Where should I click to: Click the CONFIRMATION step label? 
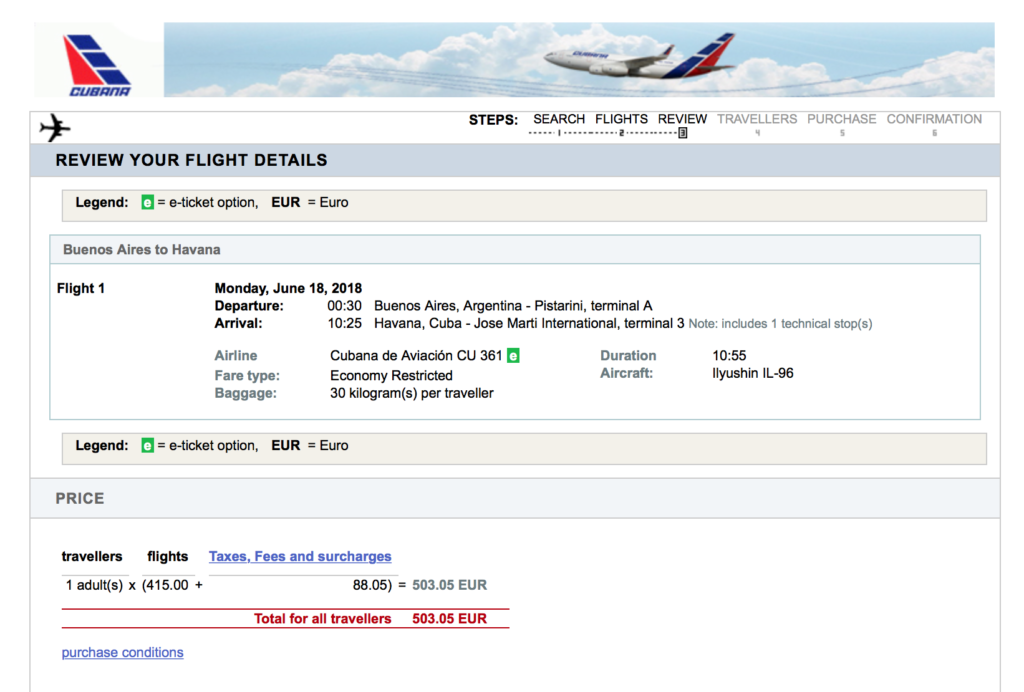(934, 118)
